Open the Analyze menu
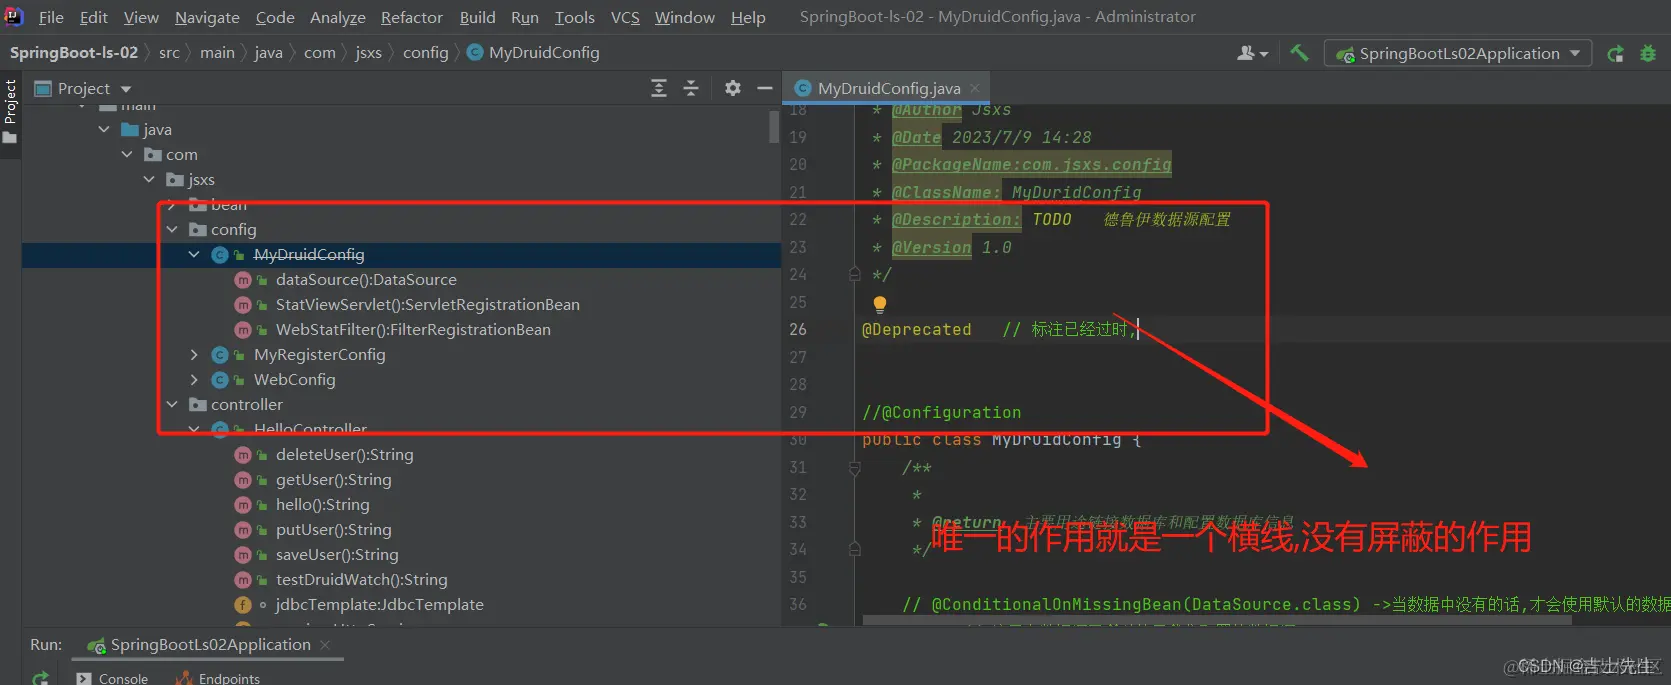 (338, 17)
